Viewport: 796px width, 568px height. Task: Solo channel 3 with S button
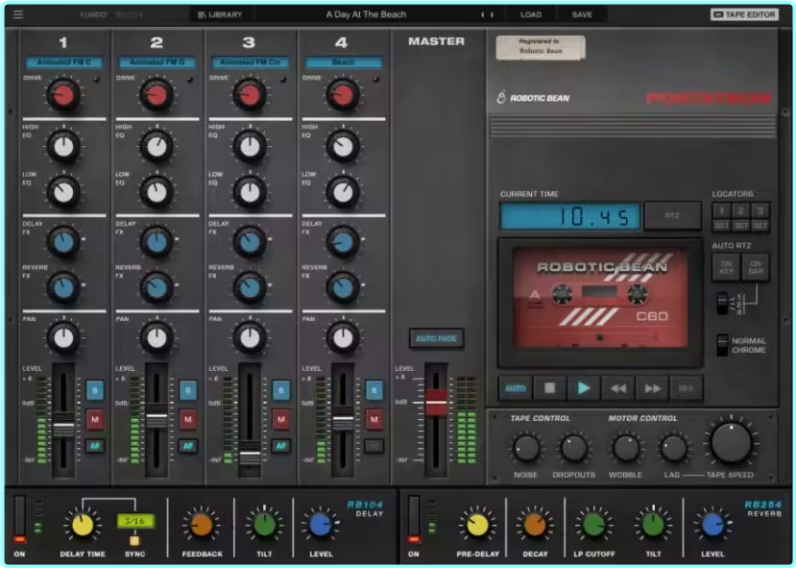click(x=281, y=390)
